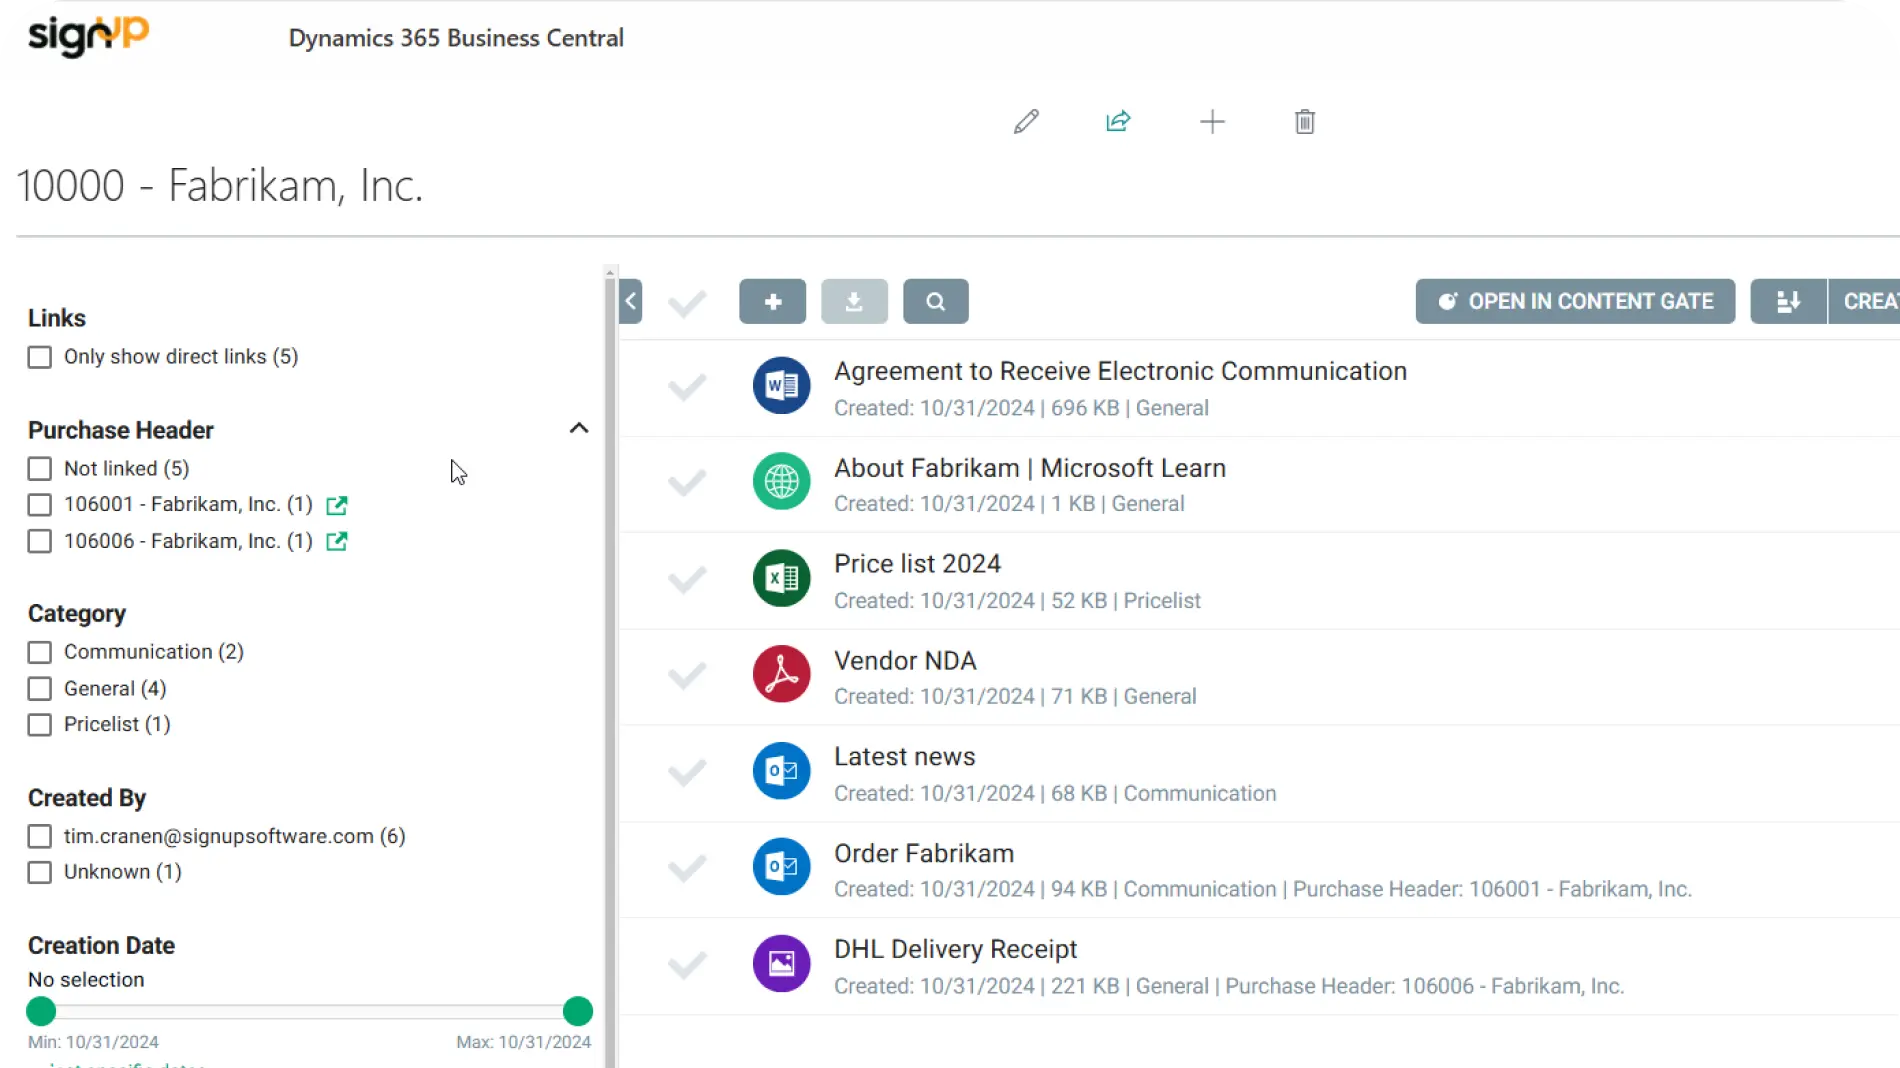The image size is (1900, 1068).
Task: Click the Dynamics 365 Business Central title
Action: (456, 38)
